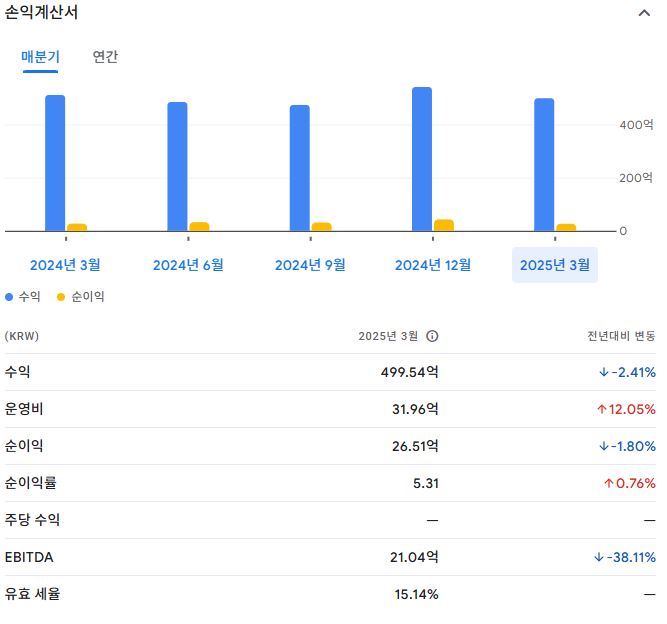Collapse the 손익계산서 section chevron

644,14
